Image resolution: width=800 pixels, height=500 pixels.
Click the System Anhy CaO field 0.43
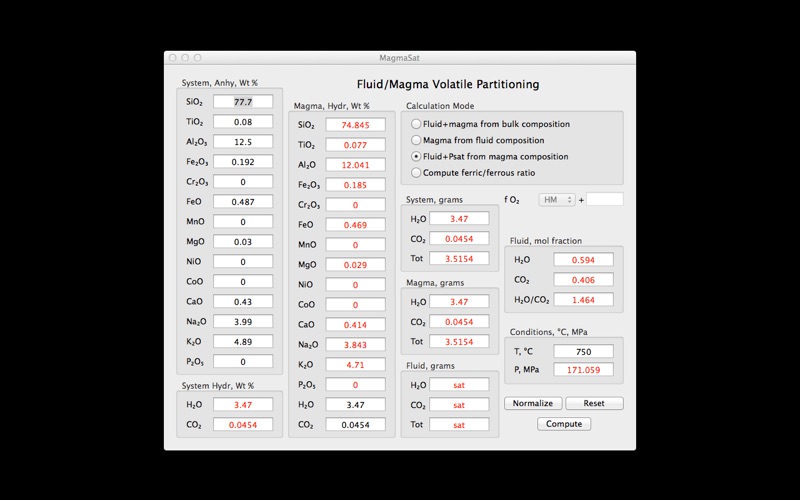tap(243, 302)
